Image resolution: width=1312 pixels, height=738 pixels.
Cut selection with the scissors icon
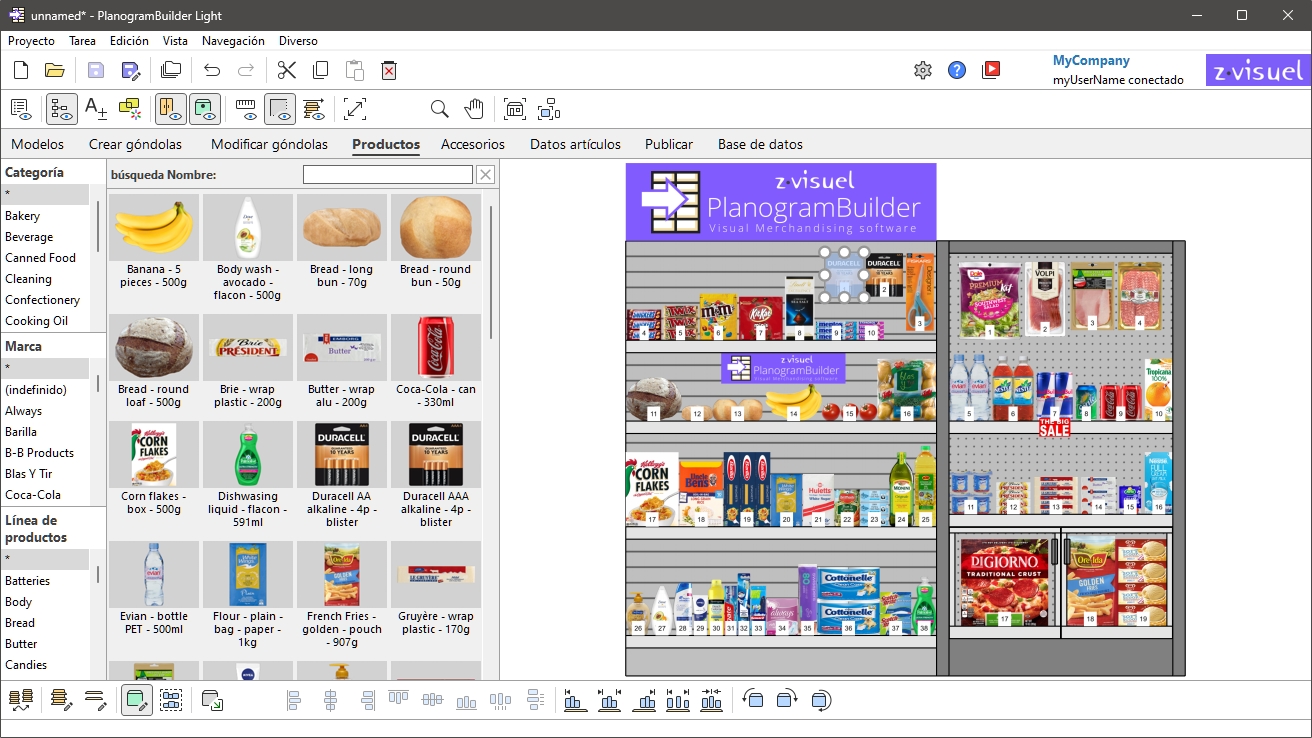[287, 70]
